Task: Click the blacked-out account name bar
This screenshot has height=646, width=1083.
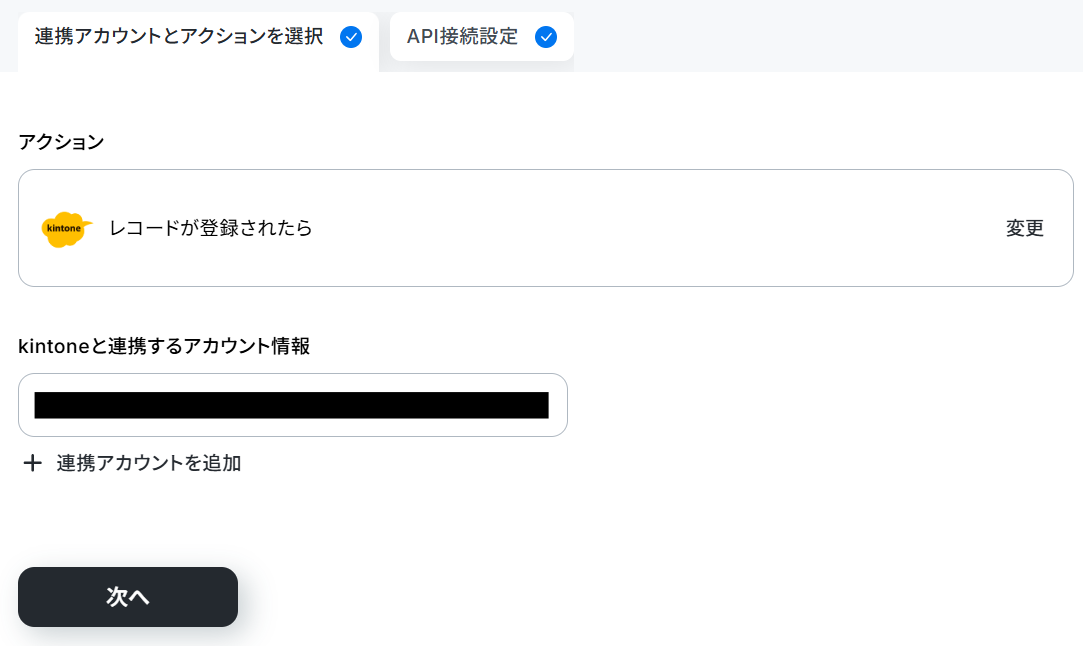Action: (x=291, y=405)
